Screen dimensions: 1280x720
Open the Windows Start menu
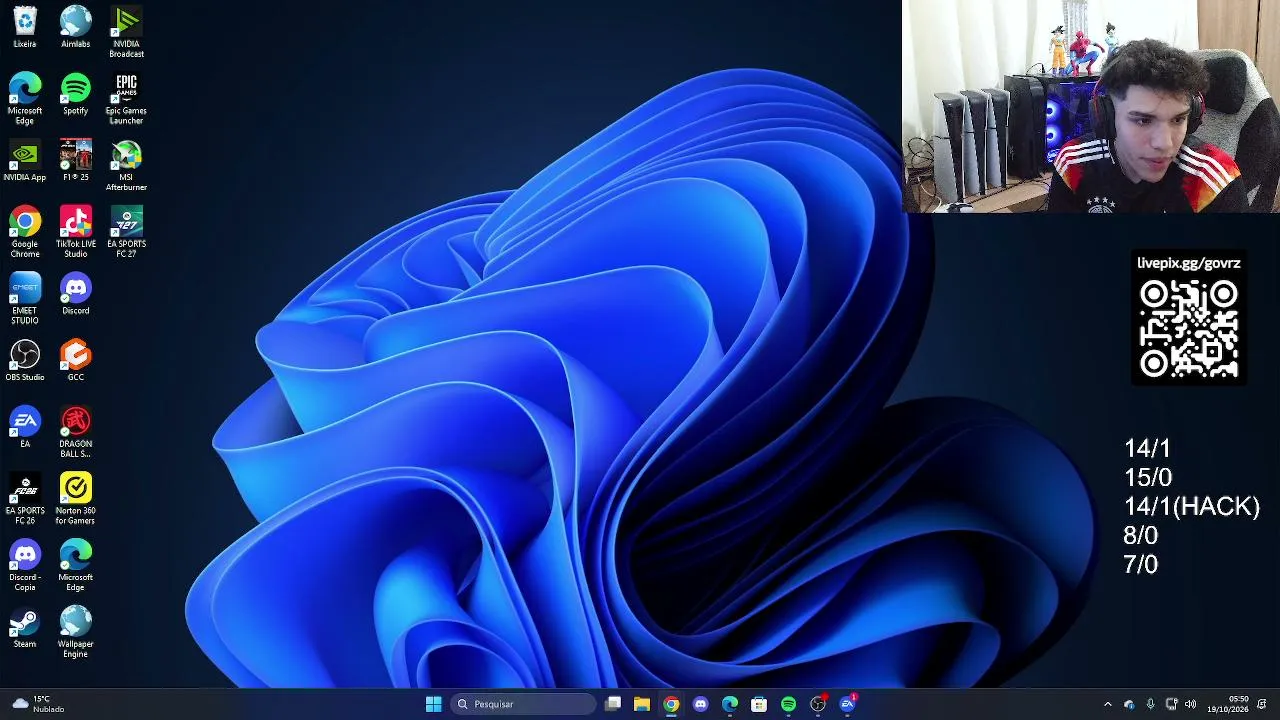coord(433,704)
